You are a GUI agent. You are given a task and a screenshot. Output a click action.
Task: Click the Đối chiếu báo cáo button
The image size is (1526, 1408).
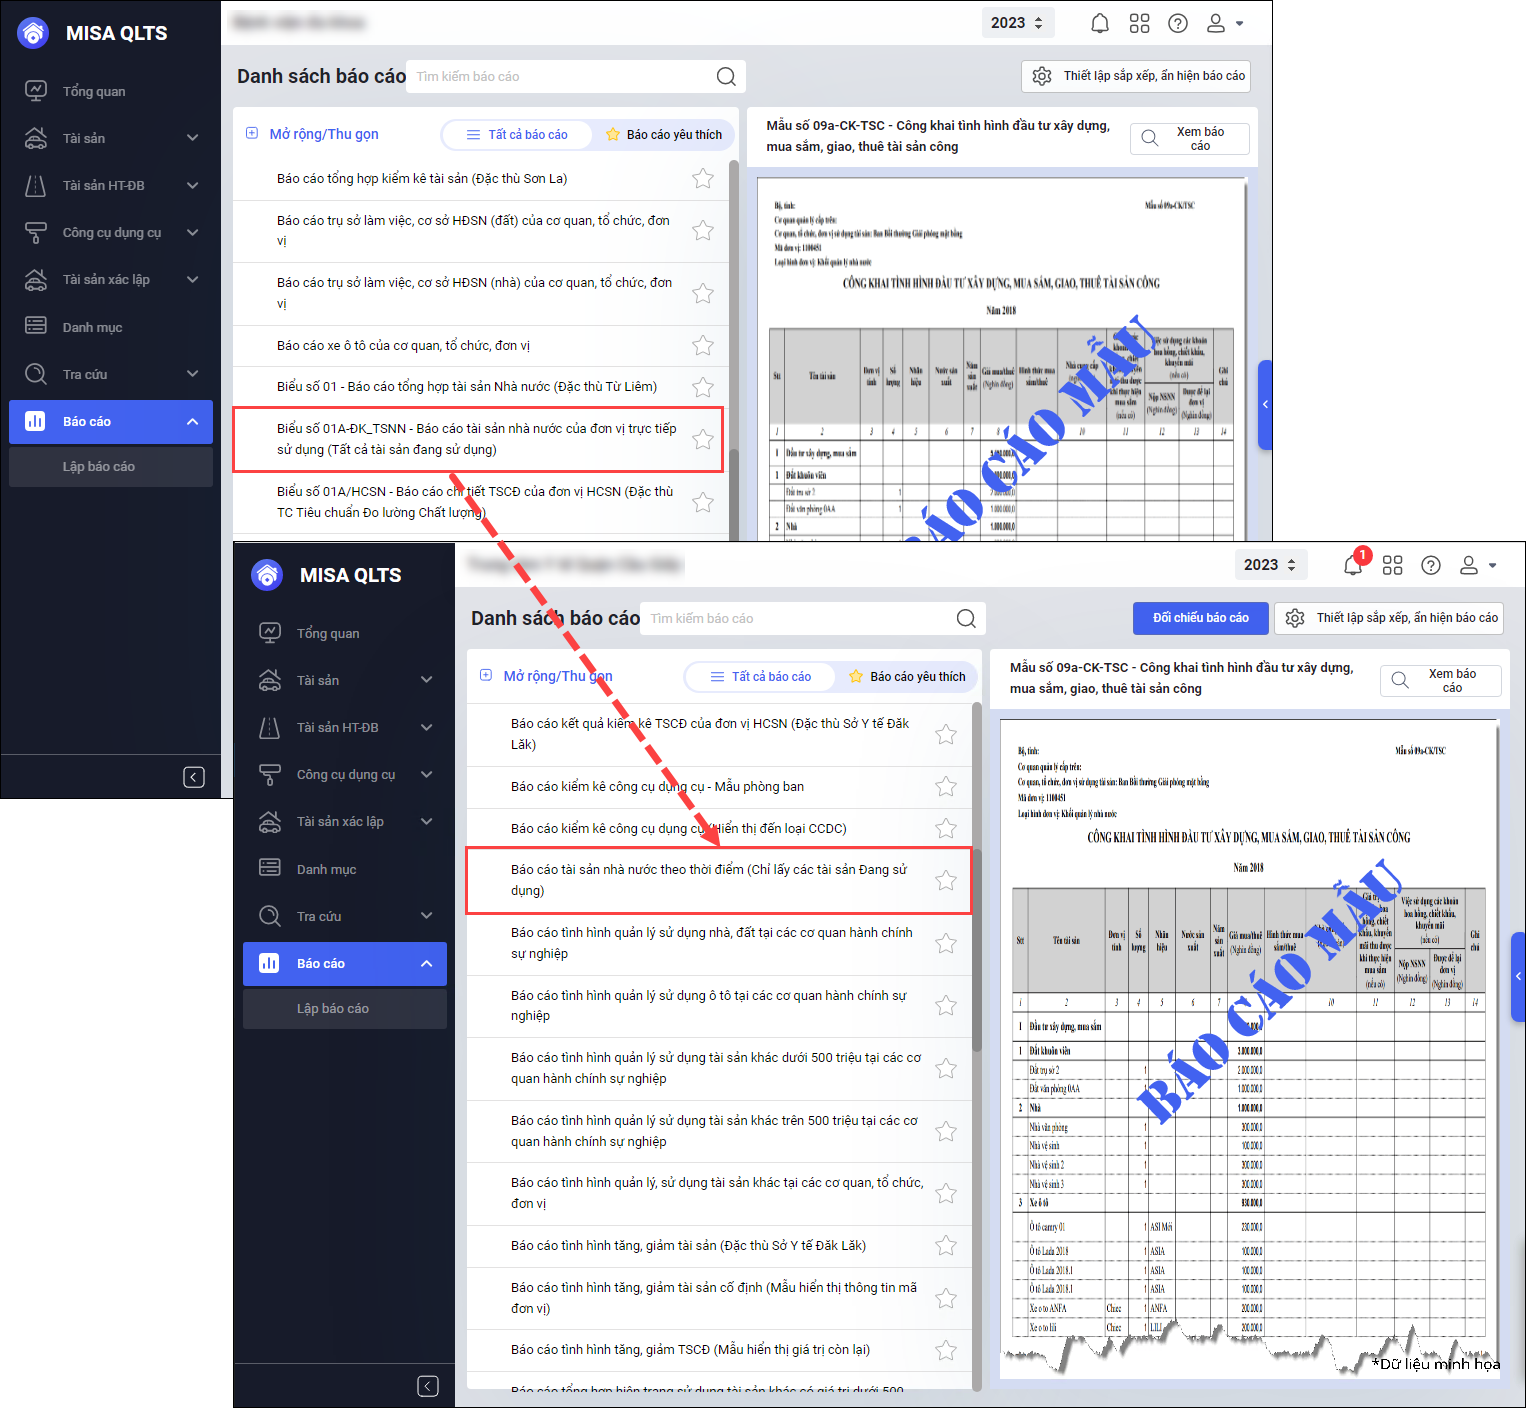(1200, 618)
